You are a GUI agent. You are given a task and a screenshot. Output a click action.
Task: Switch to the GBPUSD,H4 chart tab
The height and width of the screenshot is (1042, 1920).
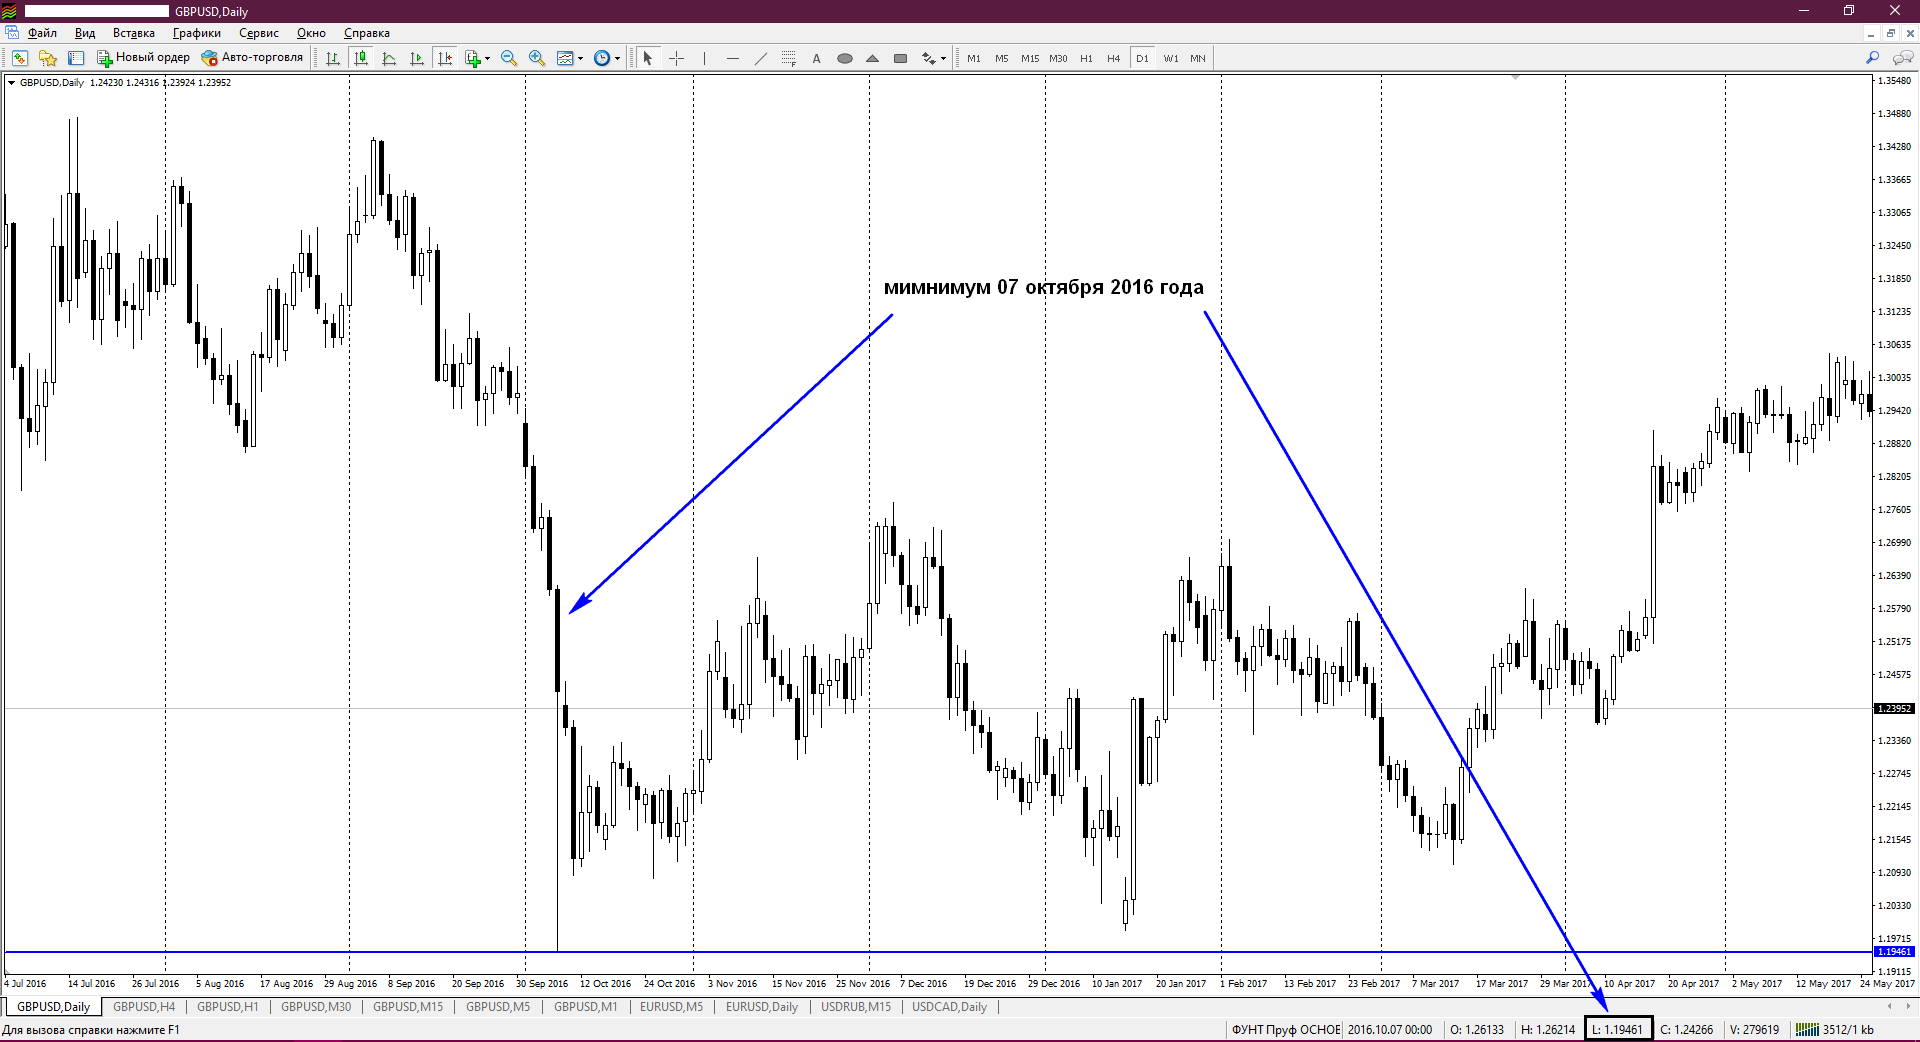[144, 1007]
